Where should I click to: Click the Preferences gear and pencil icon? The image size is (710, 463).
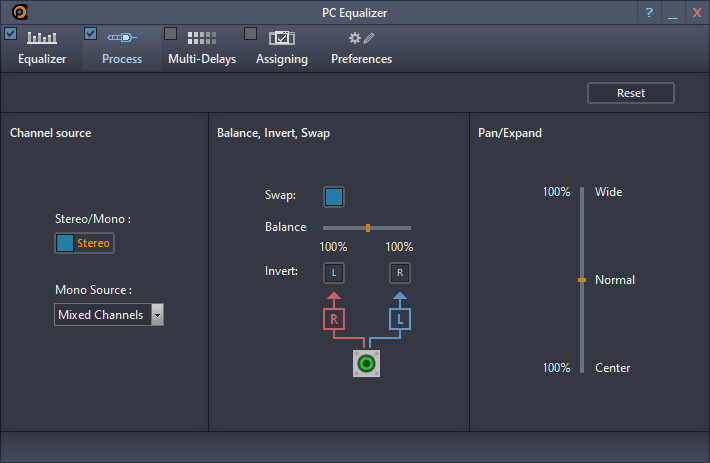tap(361, 38)
